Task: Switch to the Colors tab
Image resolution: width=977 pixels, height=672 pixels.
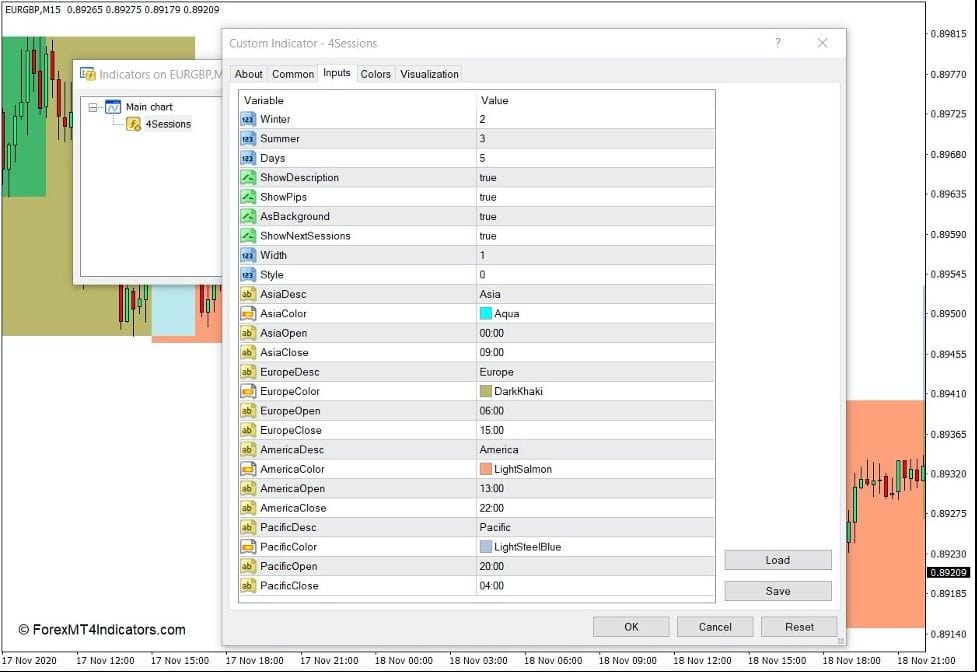Action: (376, 74)
